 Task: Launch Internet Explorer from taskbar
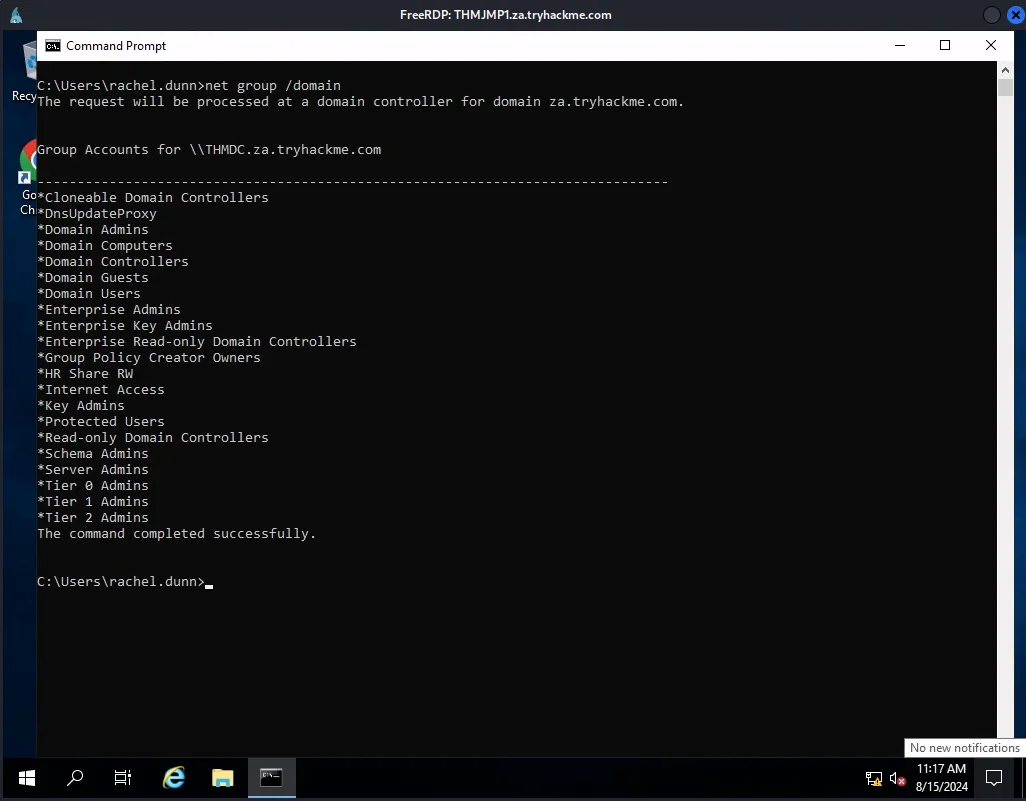pos(173,778)
